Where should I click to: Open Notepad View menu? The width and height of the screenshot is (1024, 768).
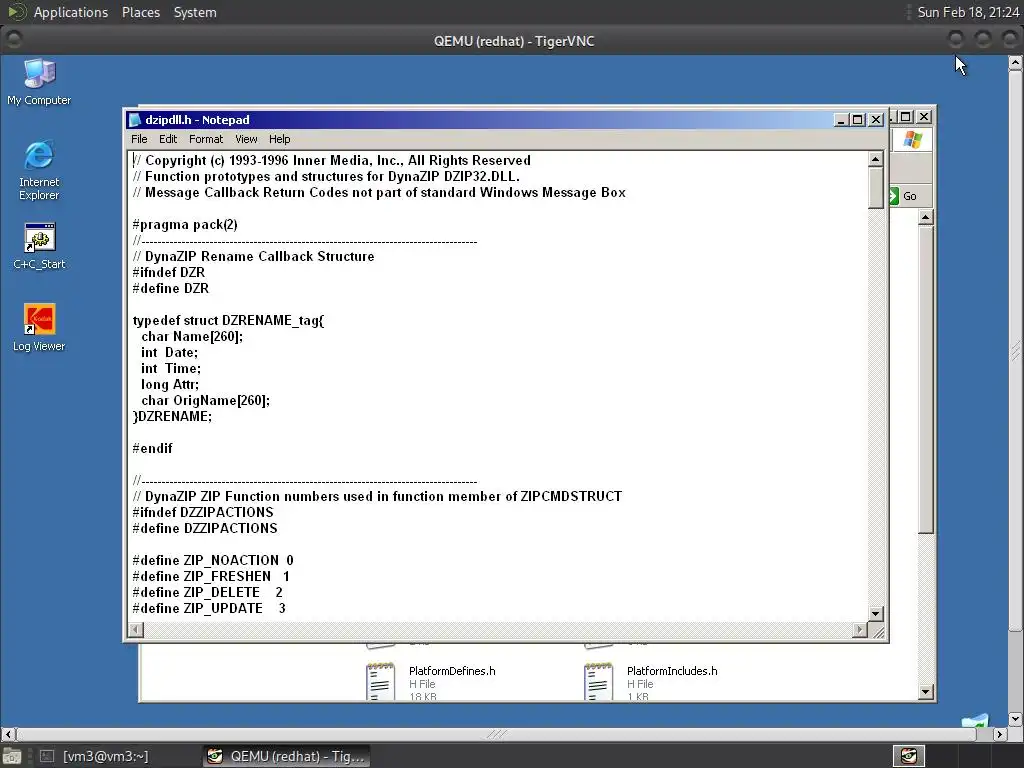(x=246, y=139)
